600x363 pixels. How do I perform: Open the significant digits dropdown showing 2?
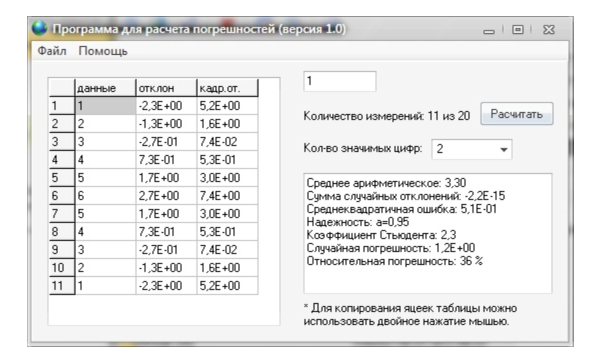click(472, 149)
